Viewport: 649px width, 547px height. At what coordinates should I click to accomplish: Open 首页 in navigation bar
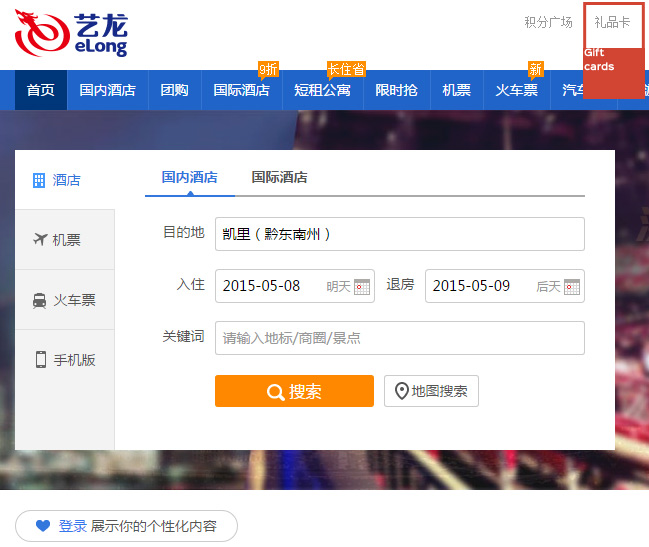pyautogui.click(x=41, y=90)
